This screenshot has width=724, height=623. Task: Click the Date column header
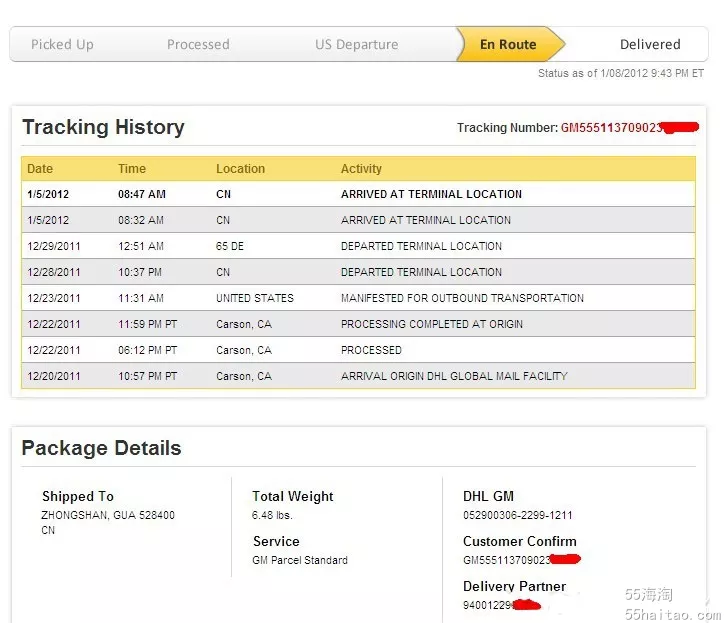click(x=40, y=169)
